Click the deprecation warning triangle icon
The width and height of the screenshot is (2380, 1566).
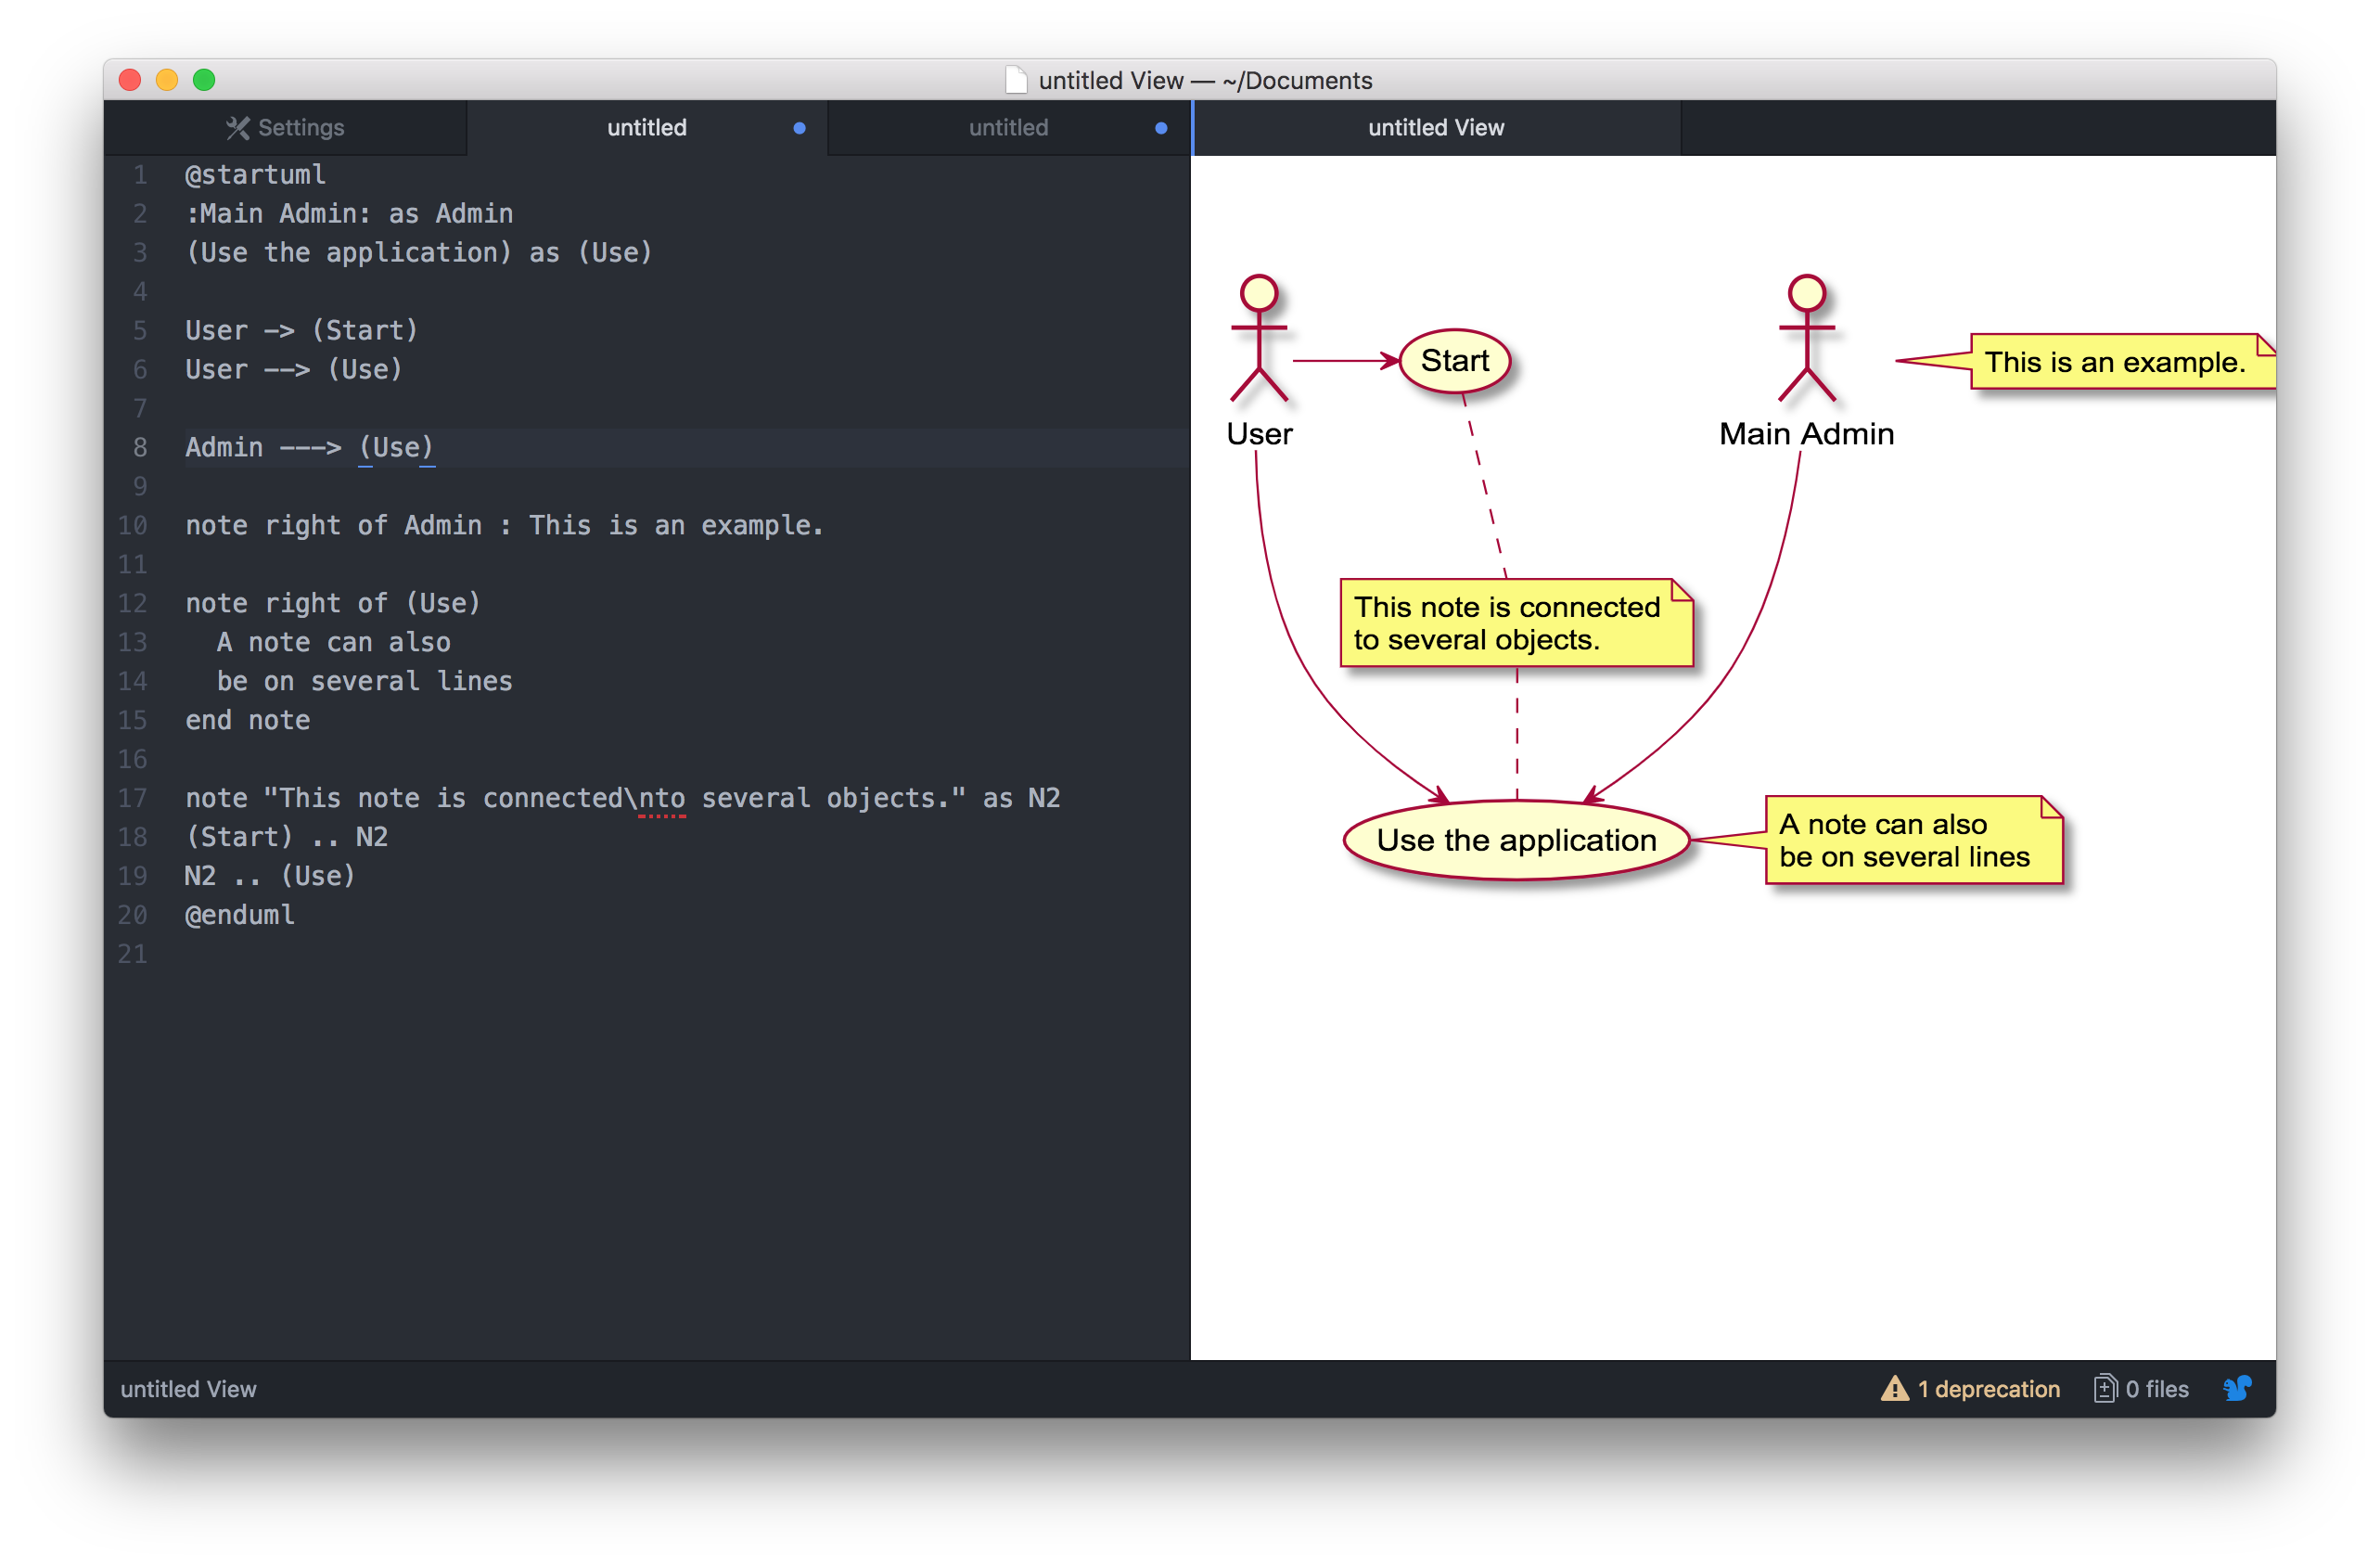click(x=1896, y=1389)
